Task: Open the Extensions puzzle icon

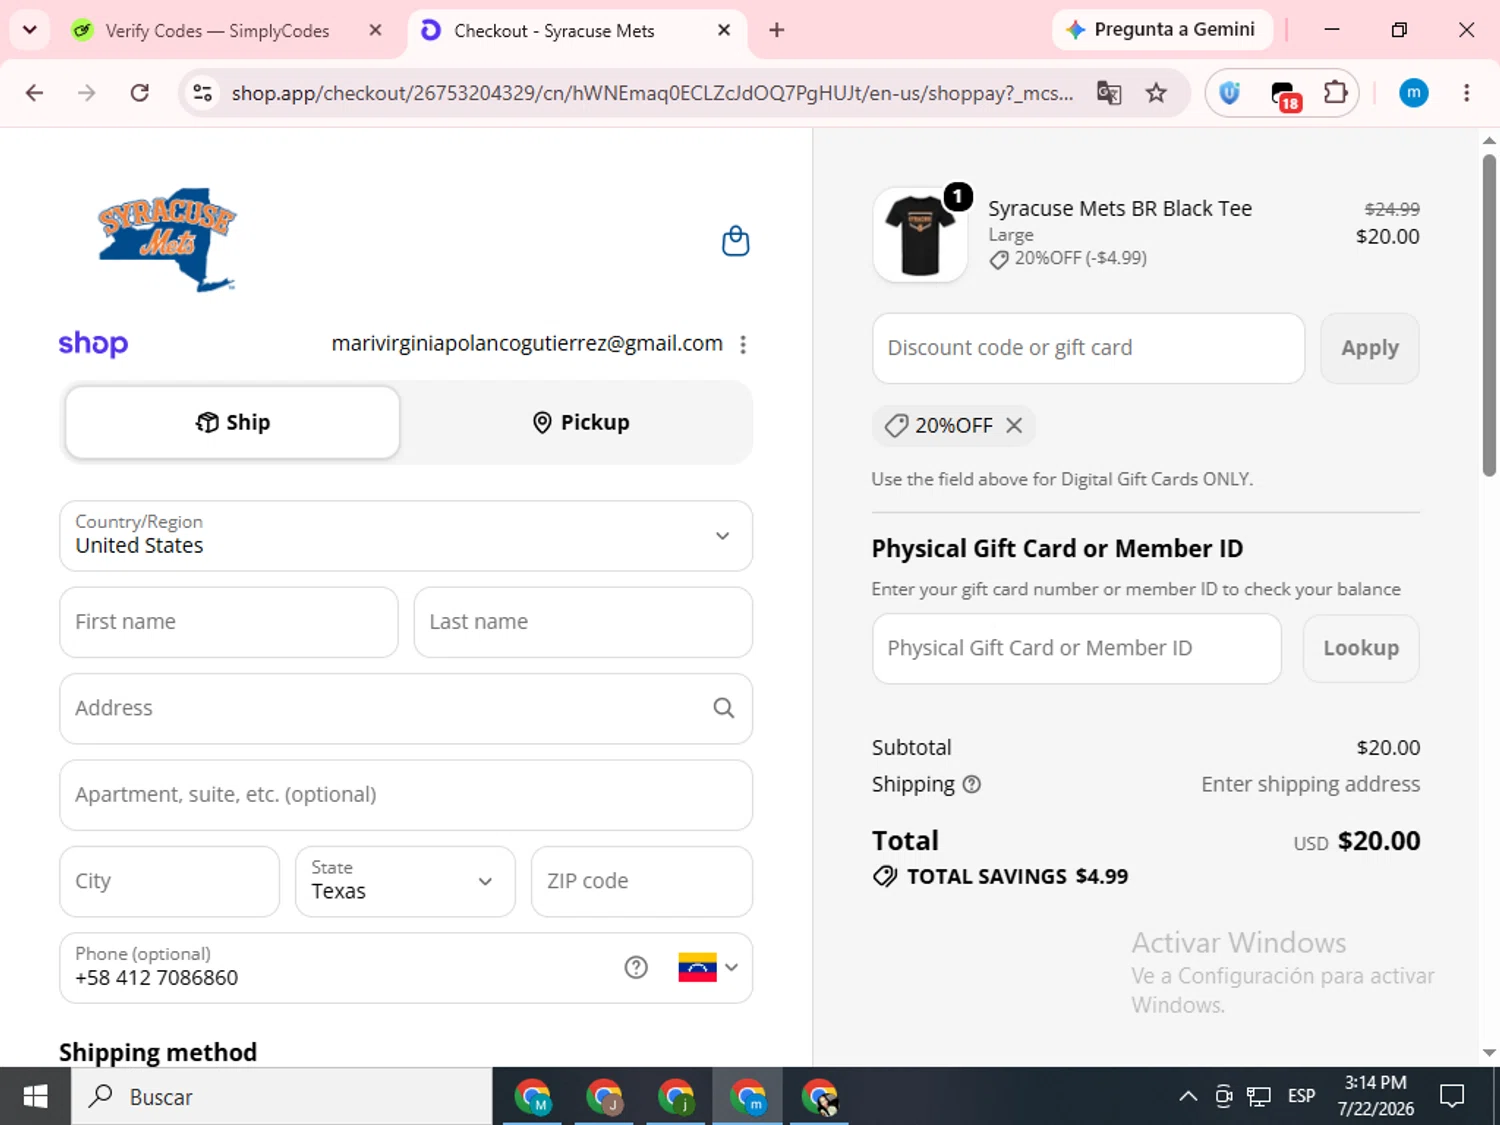Action: (x=1336, y=93)
